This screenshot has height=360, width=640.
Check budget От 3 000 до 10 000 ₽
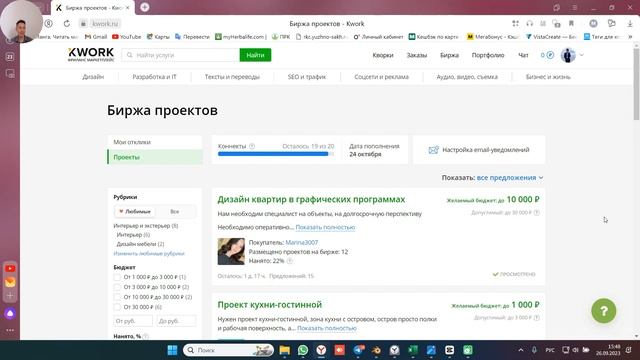117,287
